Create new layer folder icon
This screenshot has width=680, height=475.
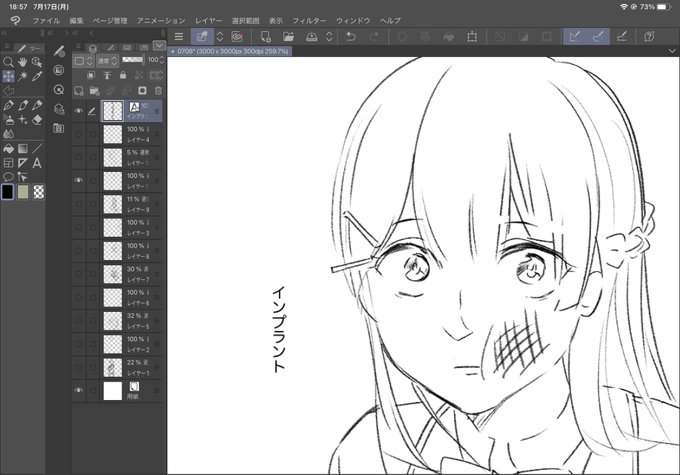click(x=94, y=91)
